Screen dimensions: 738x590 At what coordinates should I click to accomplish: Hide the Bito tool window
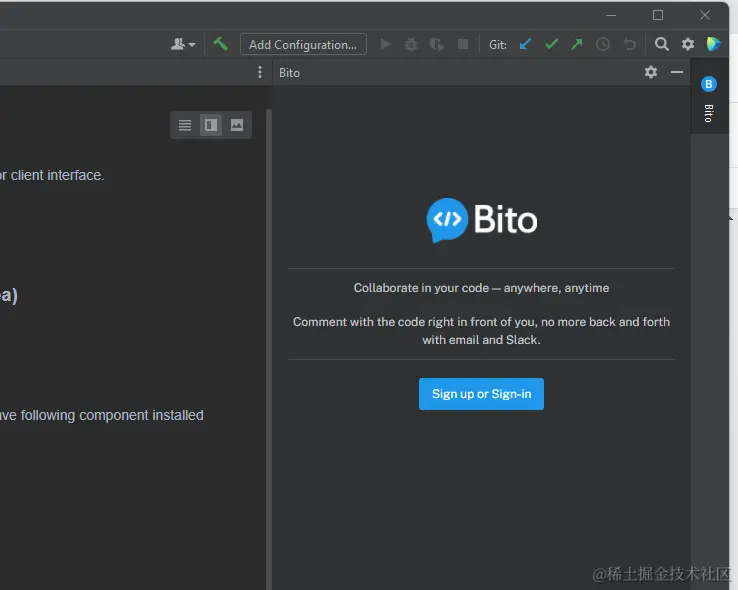[677, 72]
